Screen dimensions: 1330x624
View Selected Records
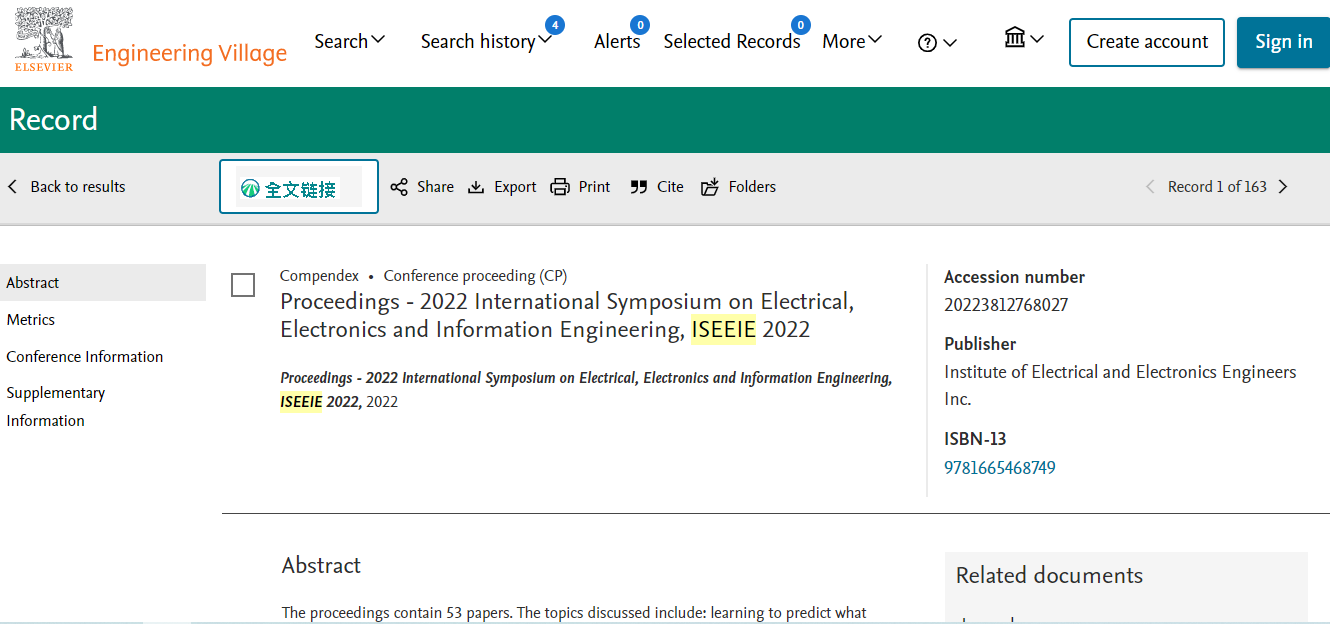(732, 41)
